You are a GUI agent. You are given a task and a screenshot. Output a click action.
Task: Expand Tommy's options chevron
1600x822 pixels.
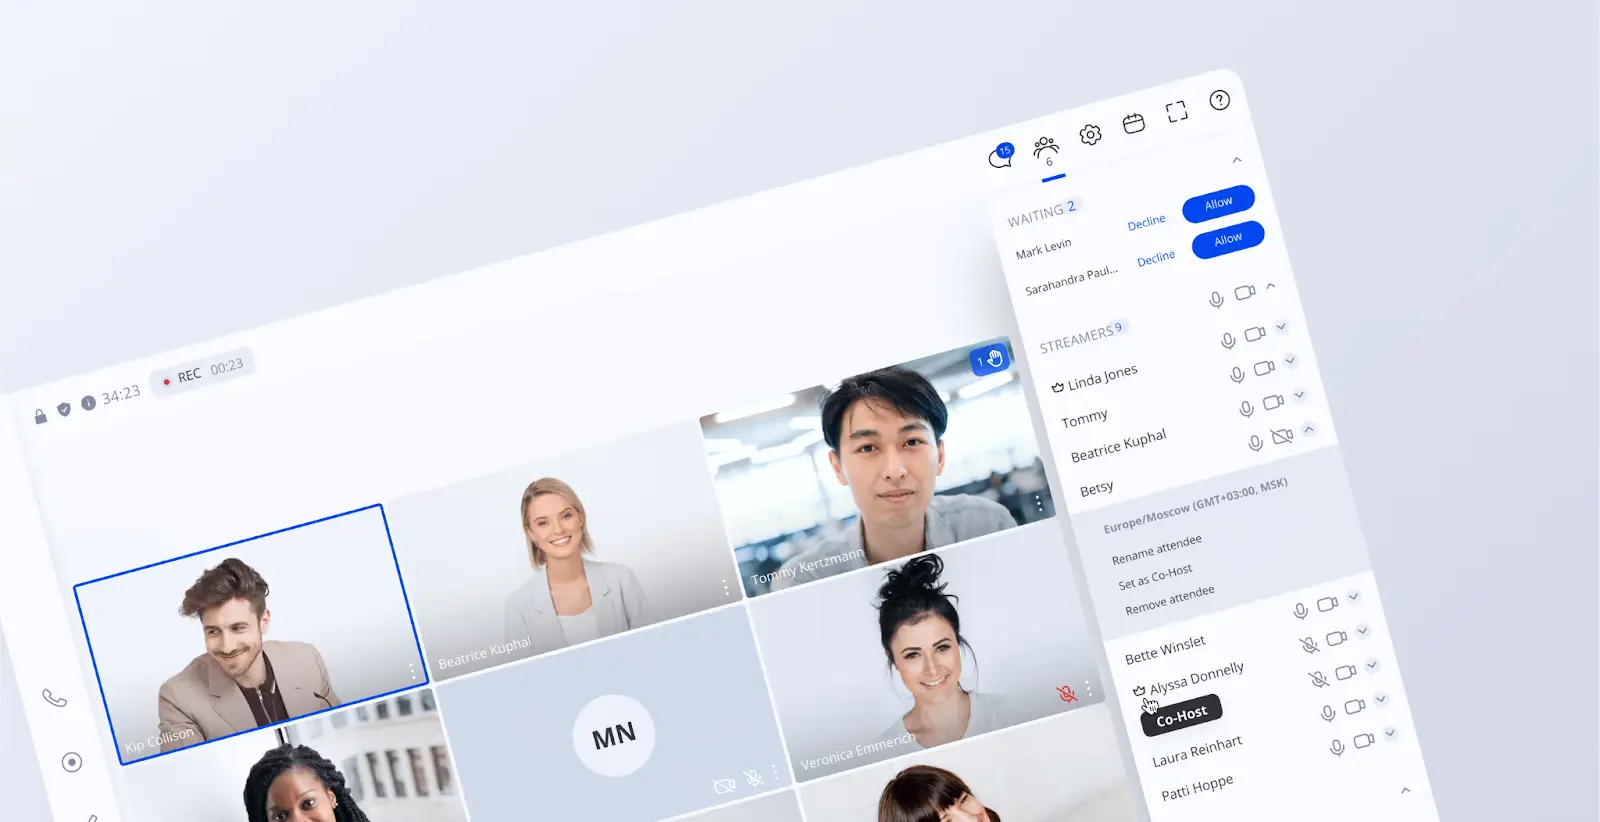[1290, 360]
